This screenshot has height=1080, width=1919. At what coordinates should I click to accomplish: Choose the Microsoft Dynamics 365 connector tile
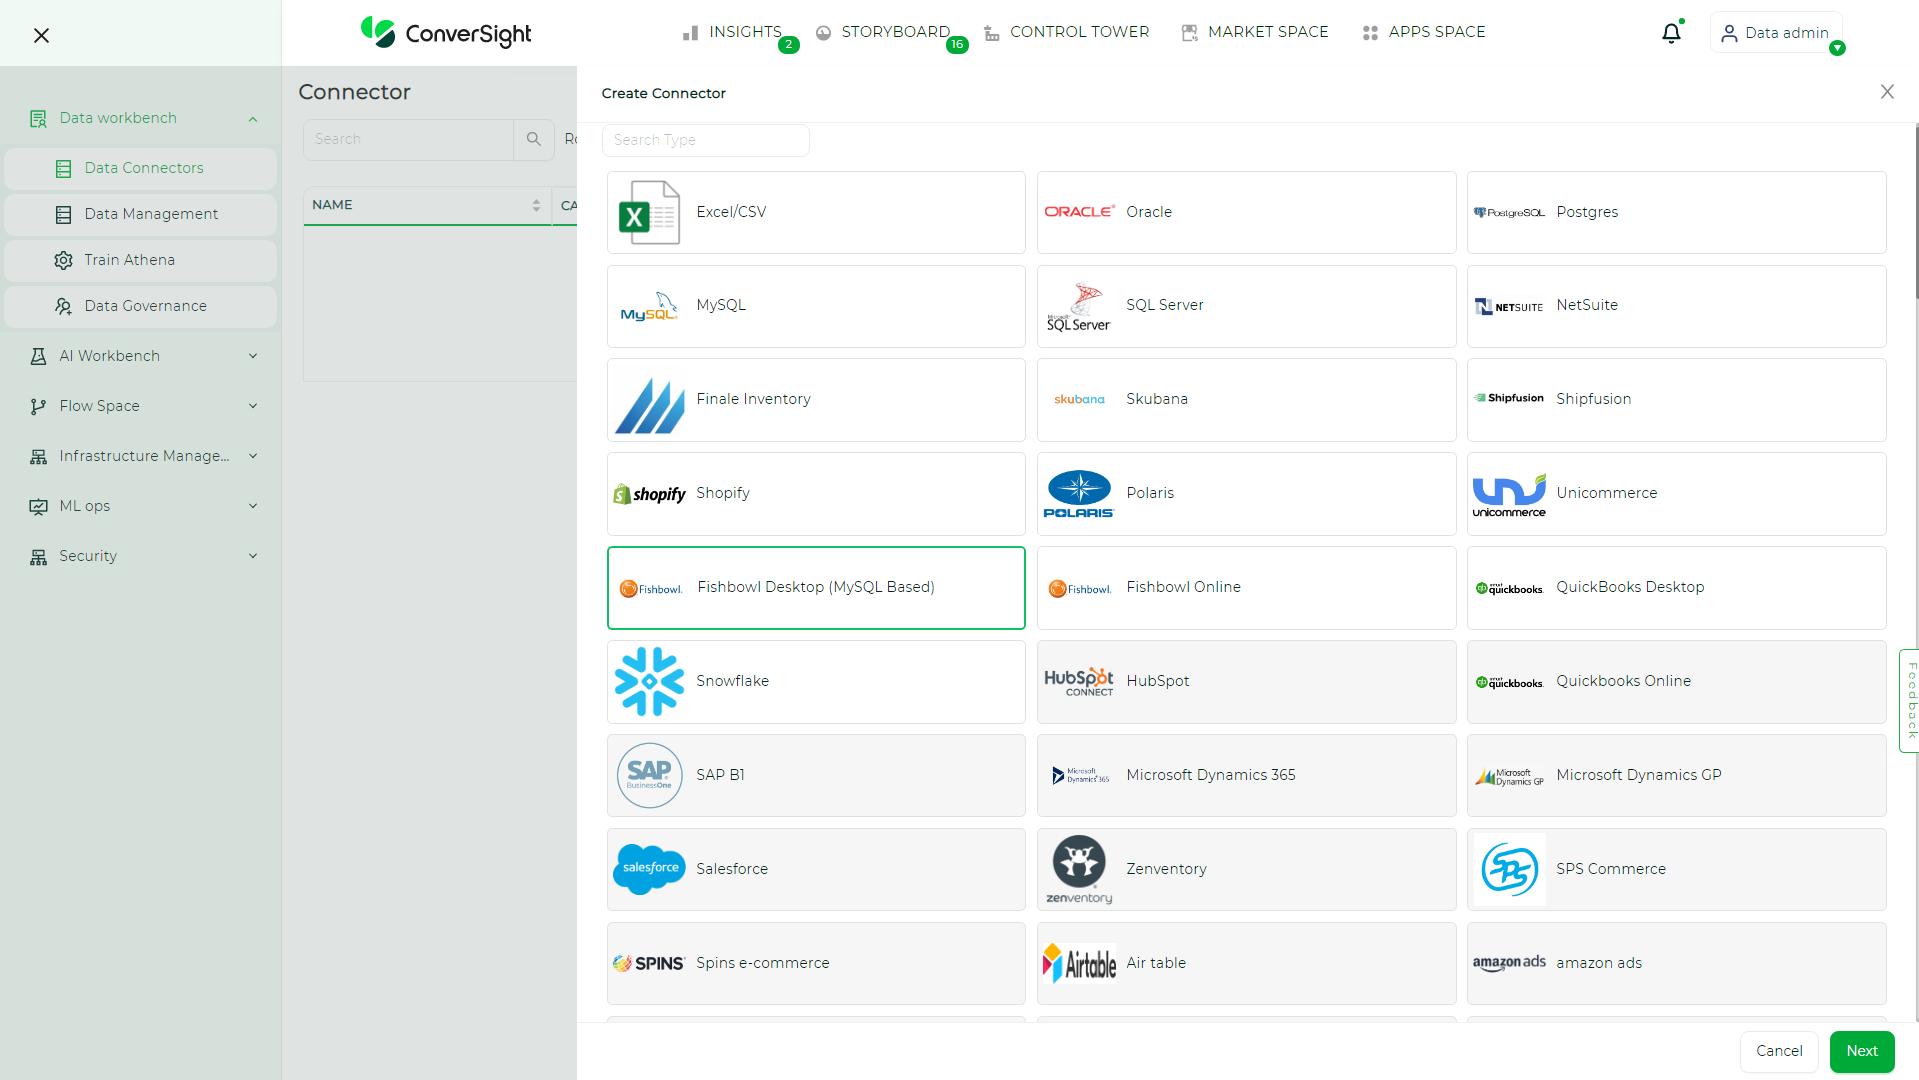pos(1245,775)
